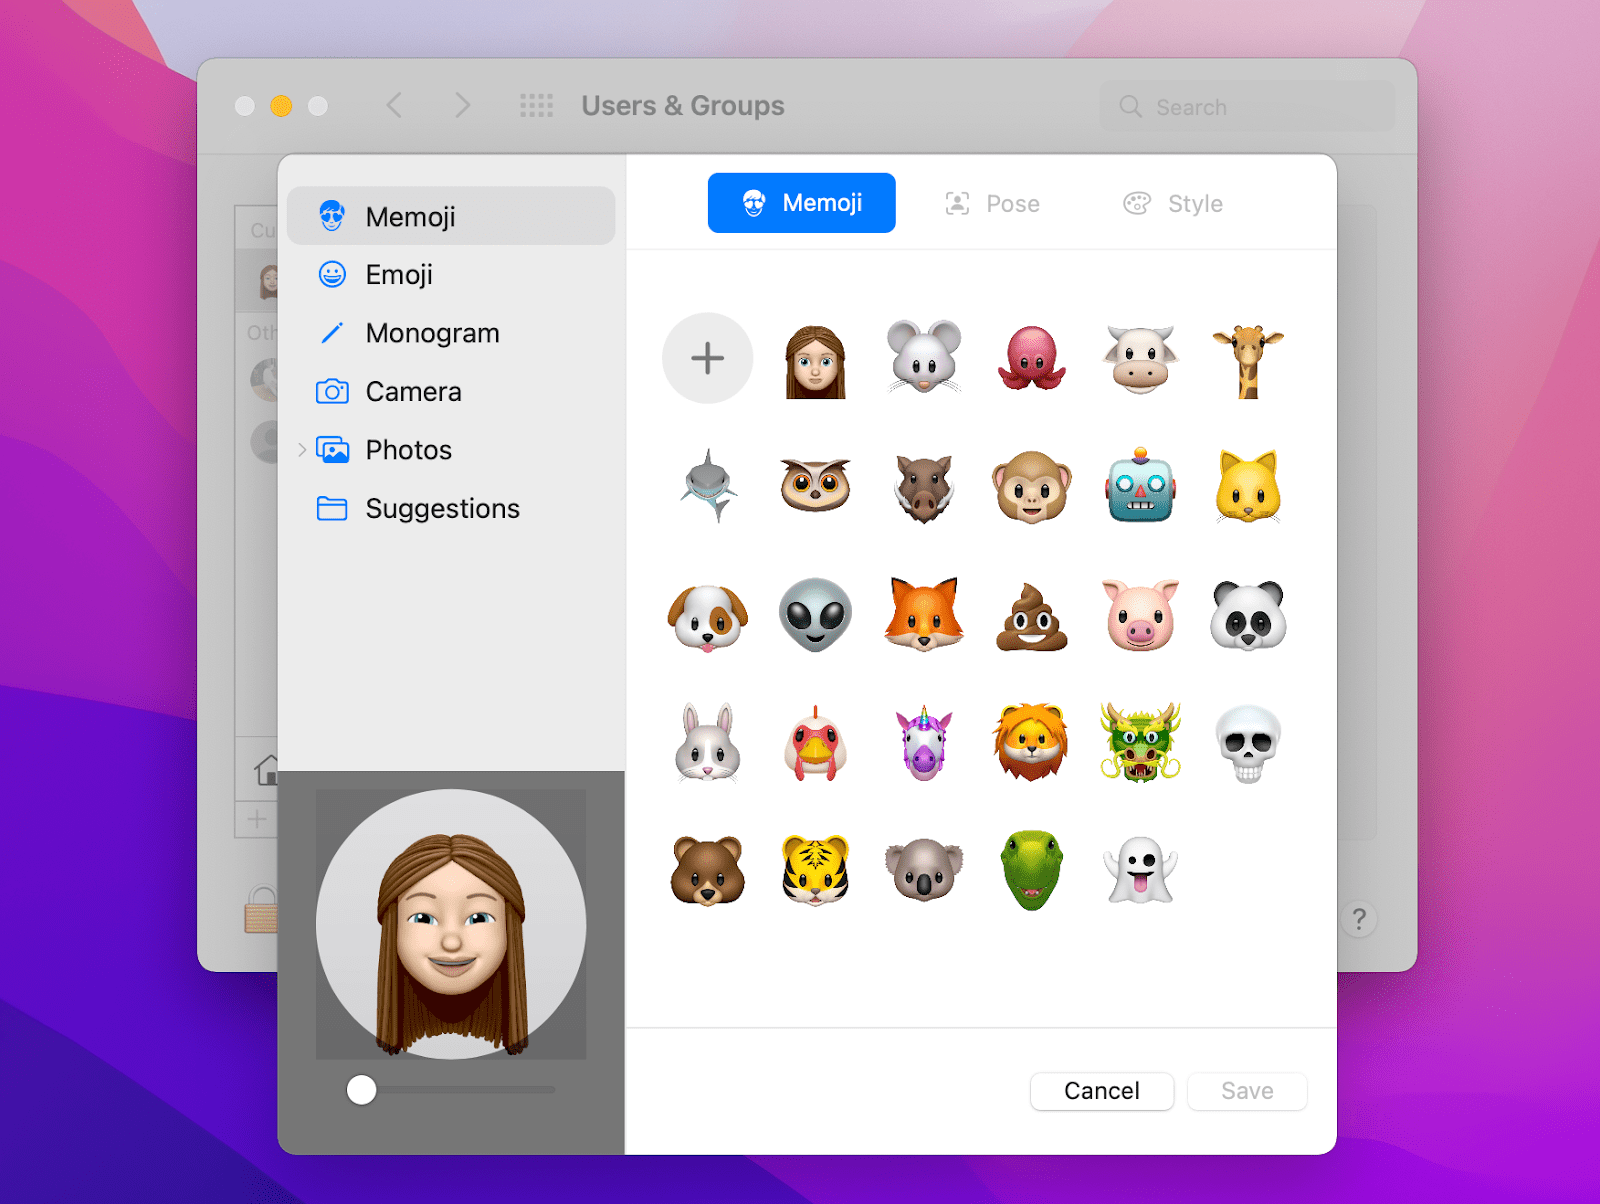1600x1204 pixels.
Task: Choose the fox Animoji
Action: coord(924,614)
